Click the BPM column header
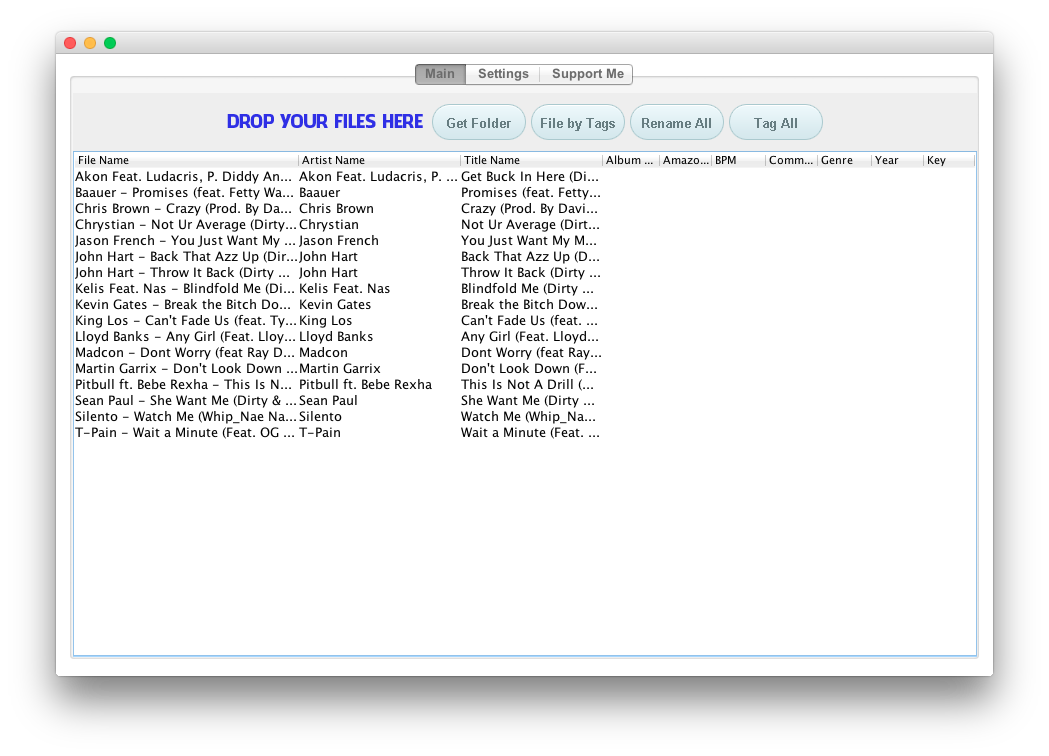 tap(739, 160)
